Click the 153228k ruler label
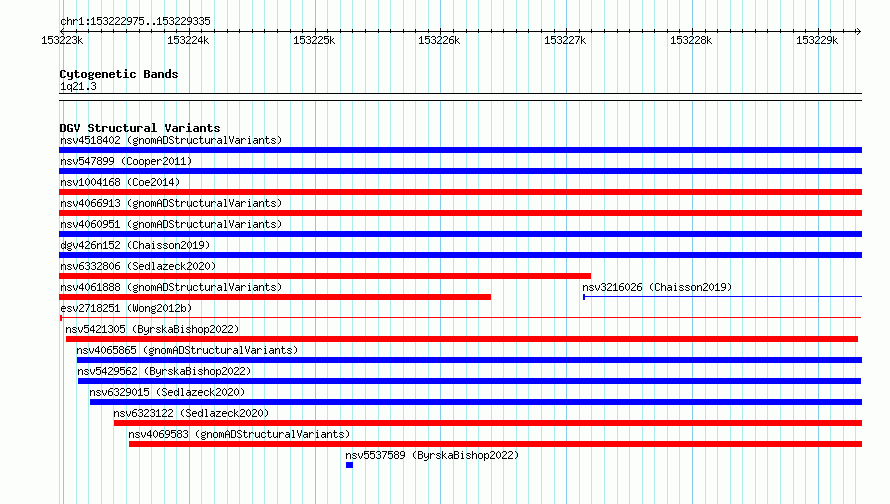The image size is (890, 504). [x=691, y=40]
